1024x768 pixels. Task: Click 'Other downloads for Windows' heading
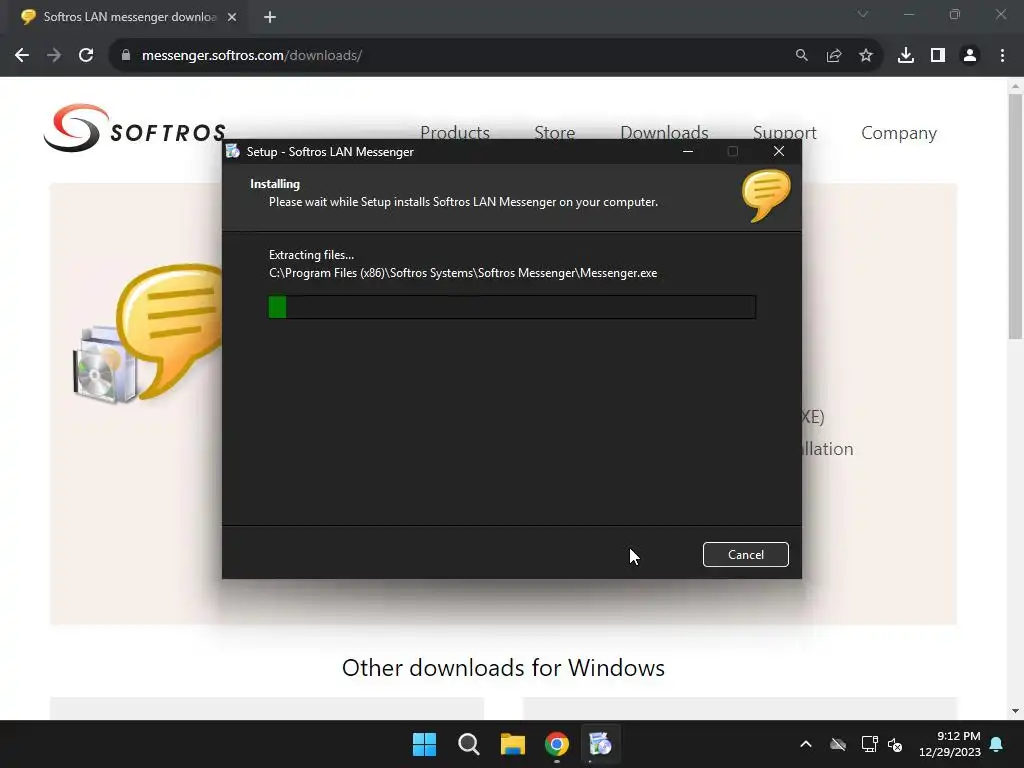[503, 667]
